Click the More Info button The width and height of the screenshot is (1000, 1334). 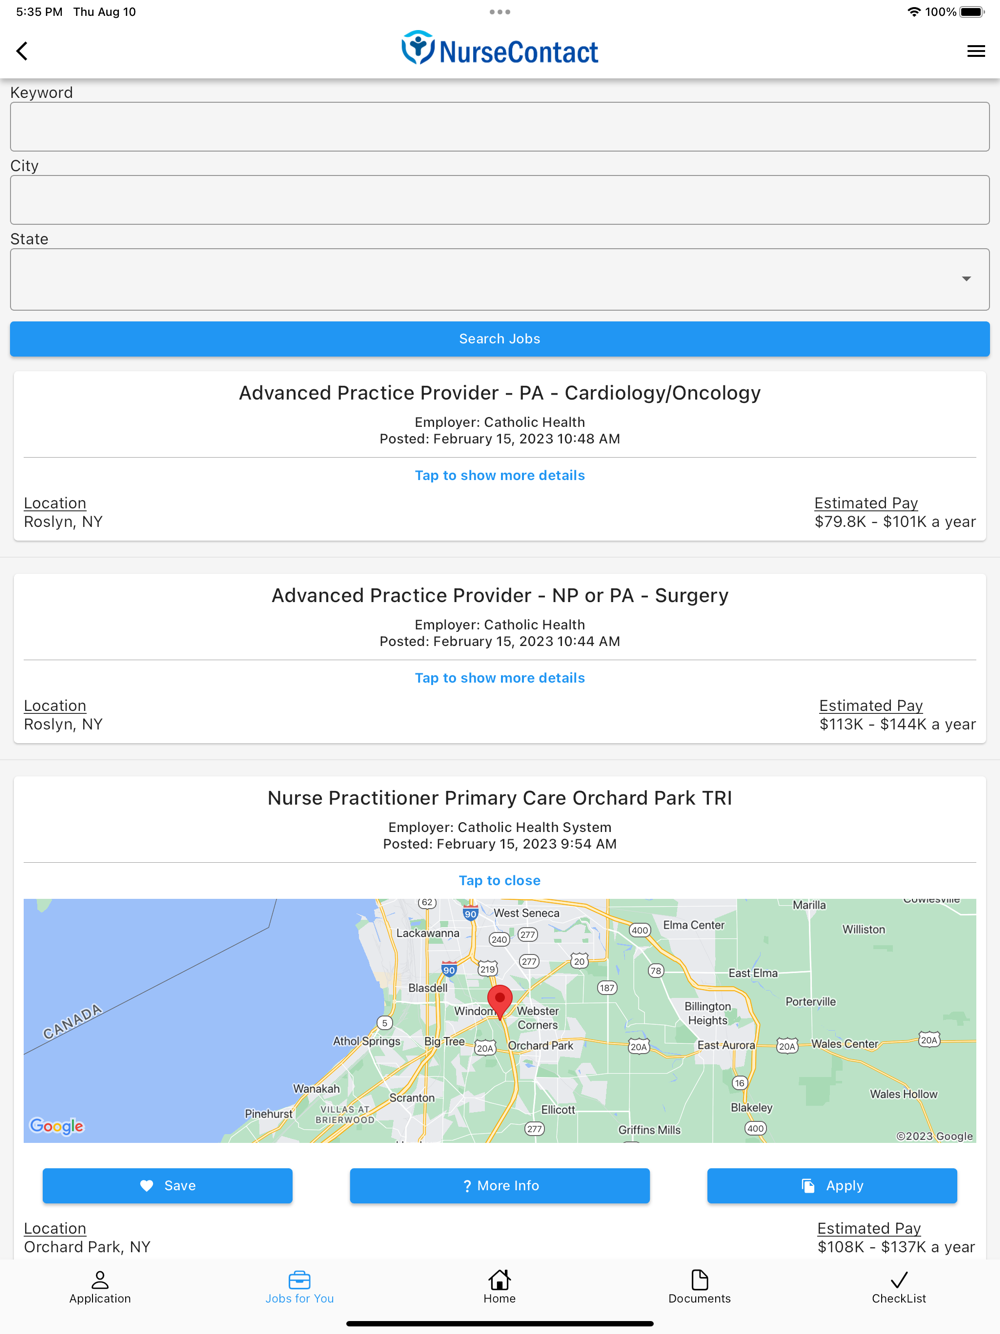tap(500, 1186)
